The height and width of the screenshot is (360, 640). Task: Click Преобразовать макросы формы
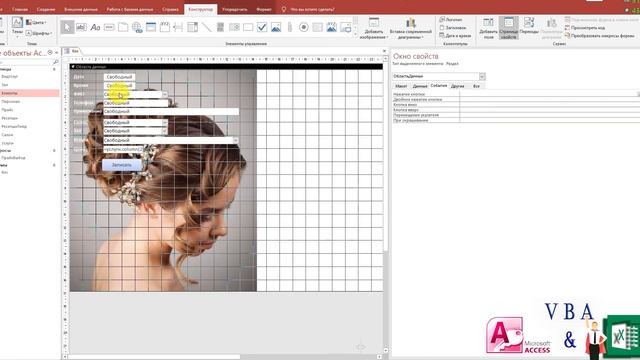coord(600,36)
